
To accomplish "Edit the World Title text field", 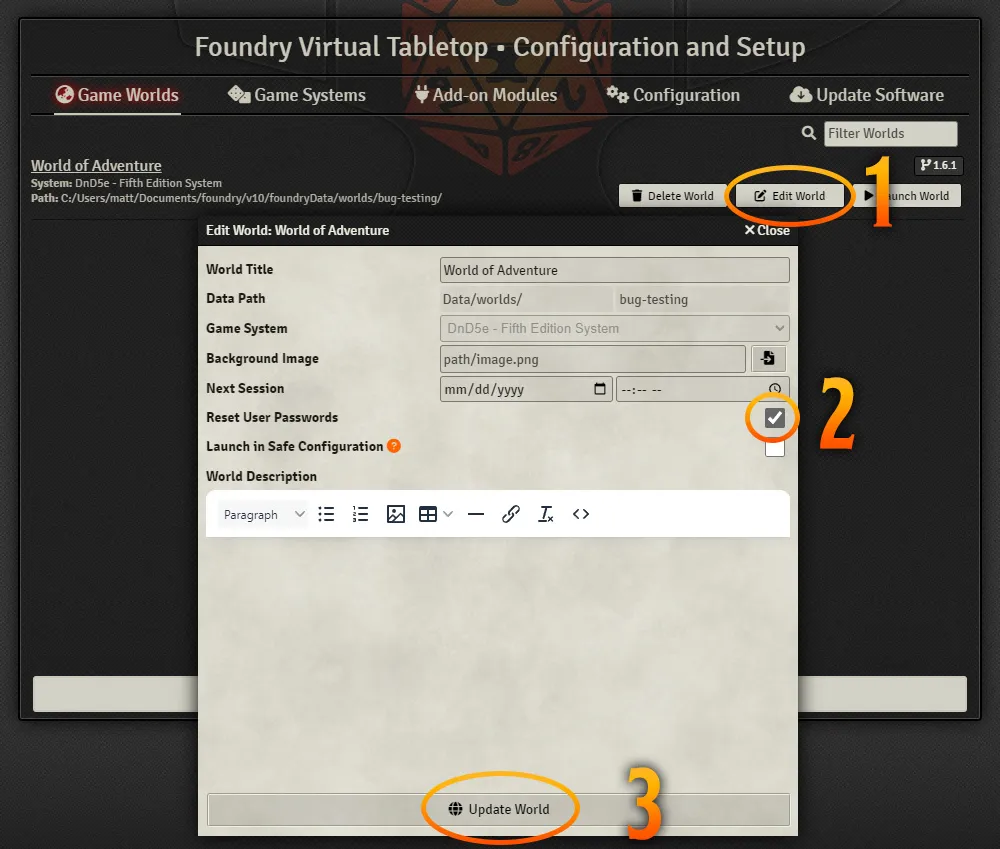I will pos(614,270).
